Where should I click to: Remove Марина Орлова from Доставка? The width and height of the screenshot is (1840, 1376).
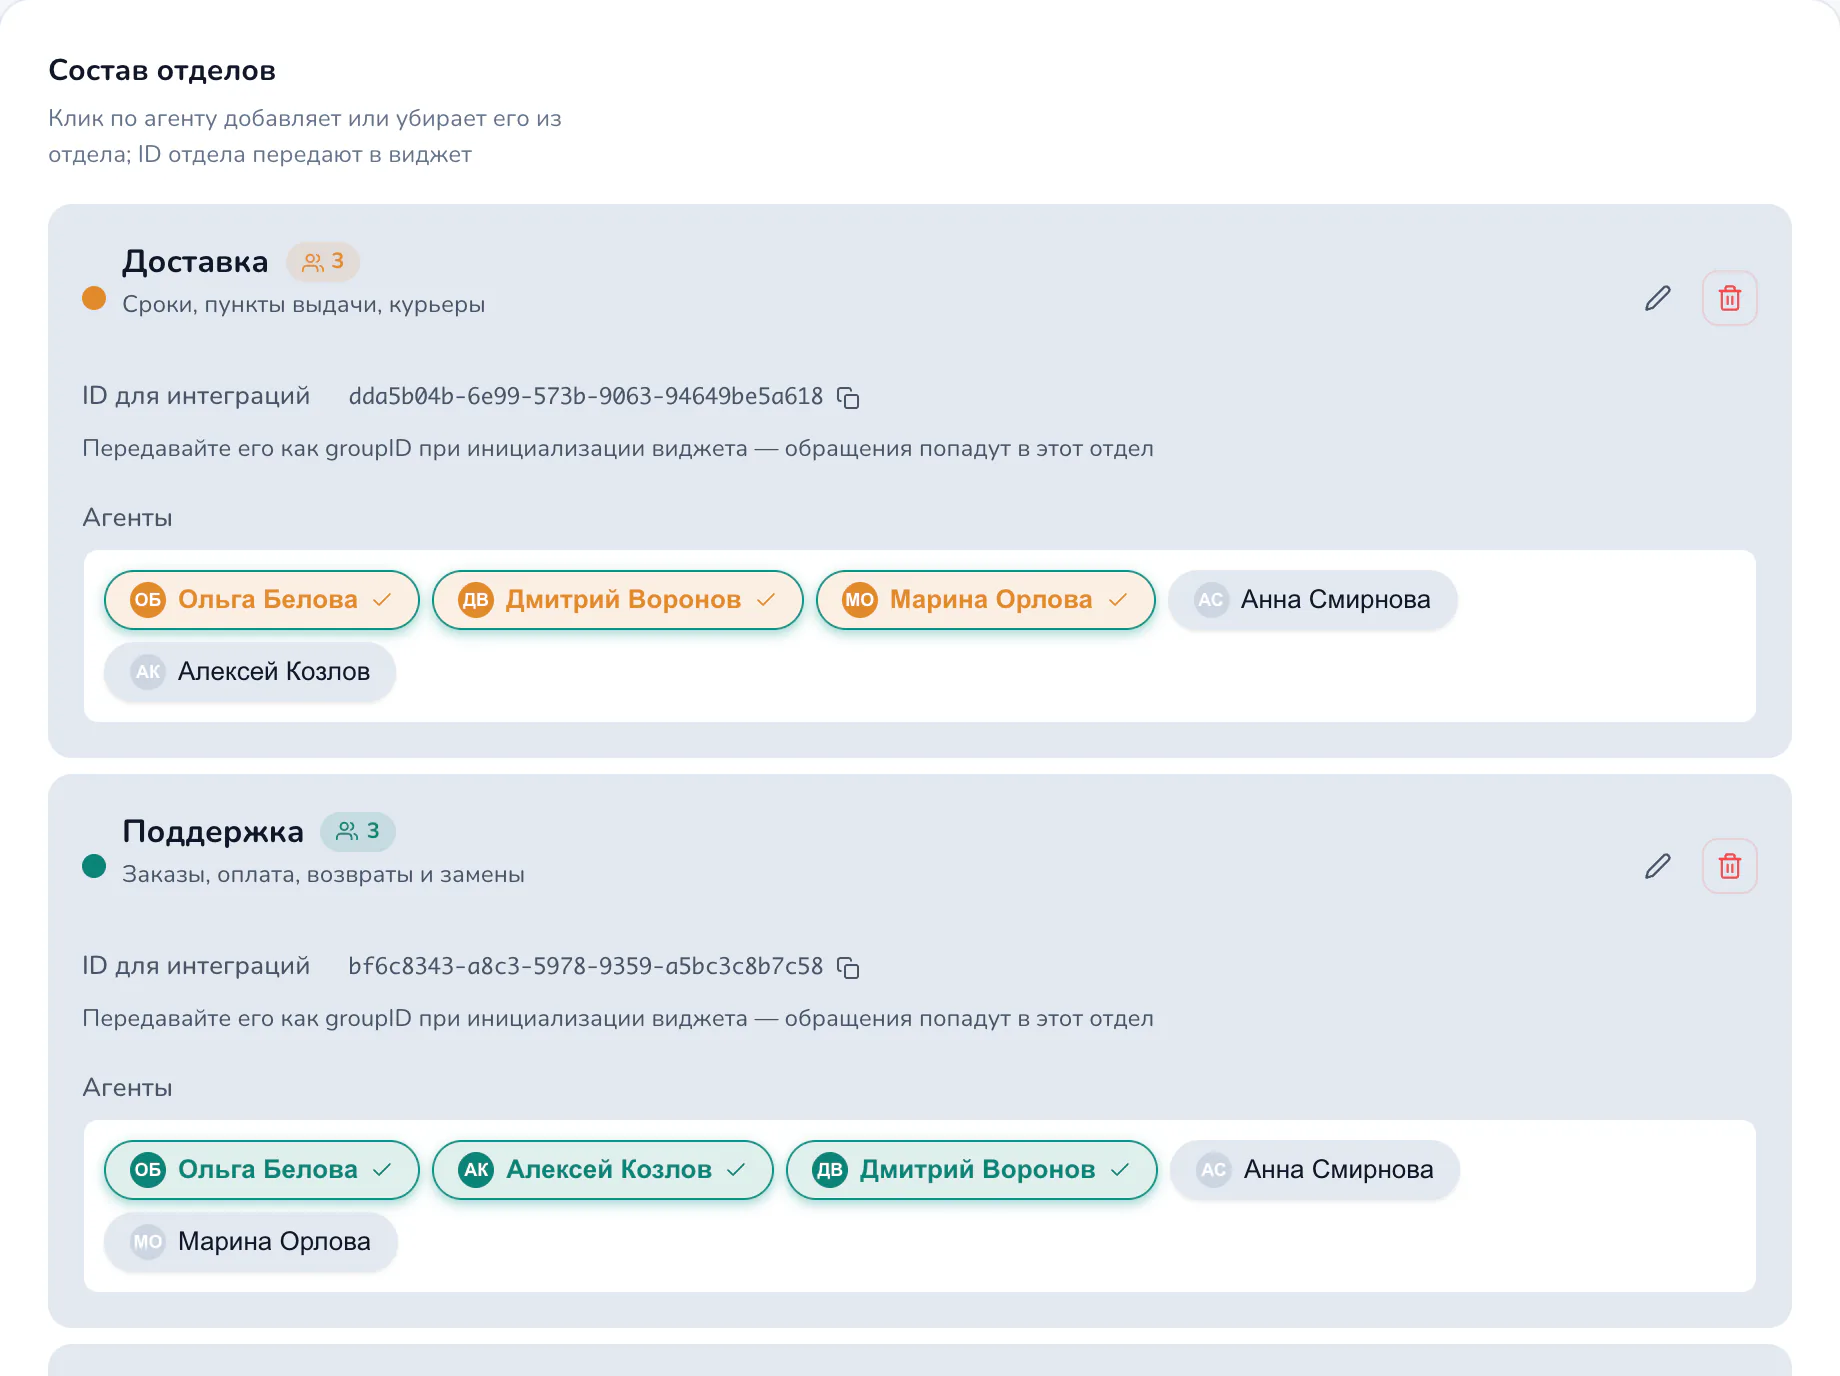coord(985,600)
